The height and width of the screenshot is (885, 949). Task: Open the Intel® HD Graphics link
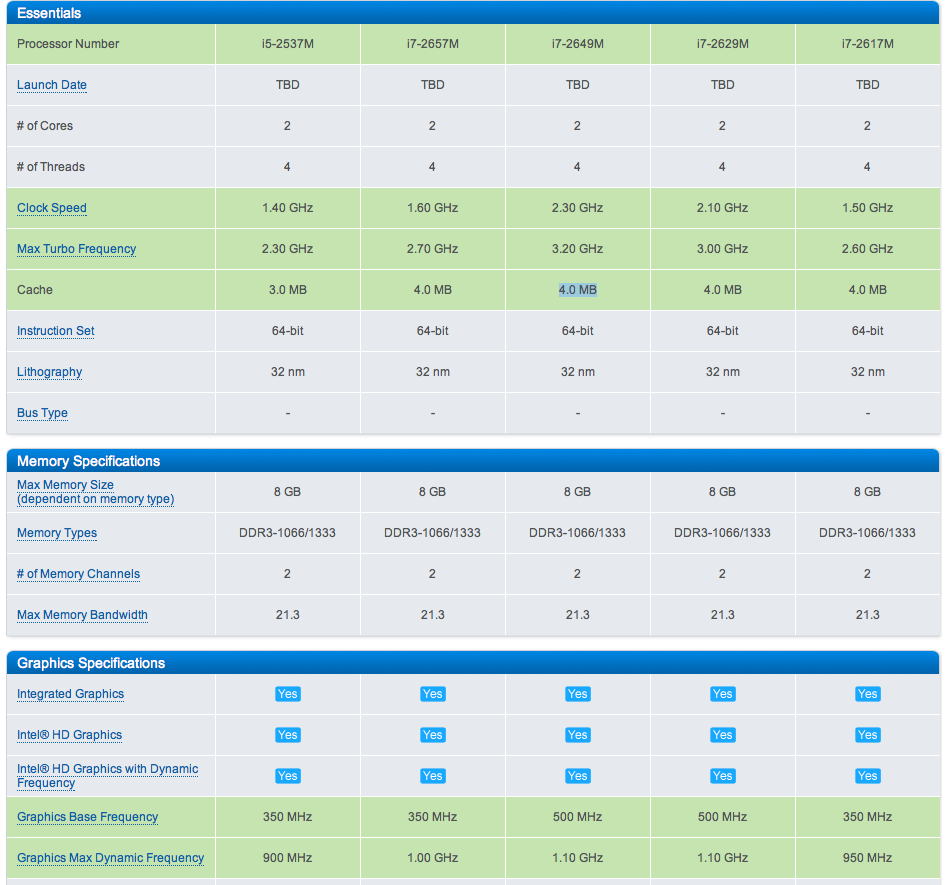[x=70, y=735]
